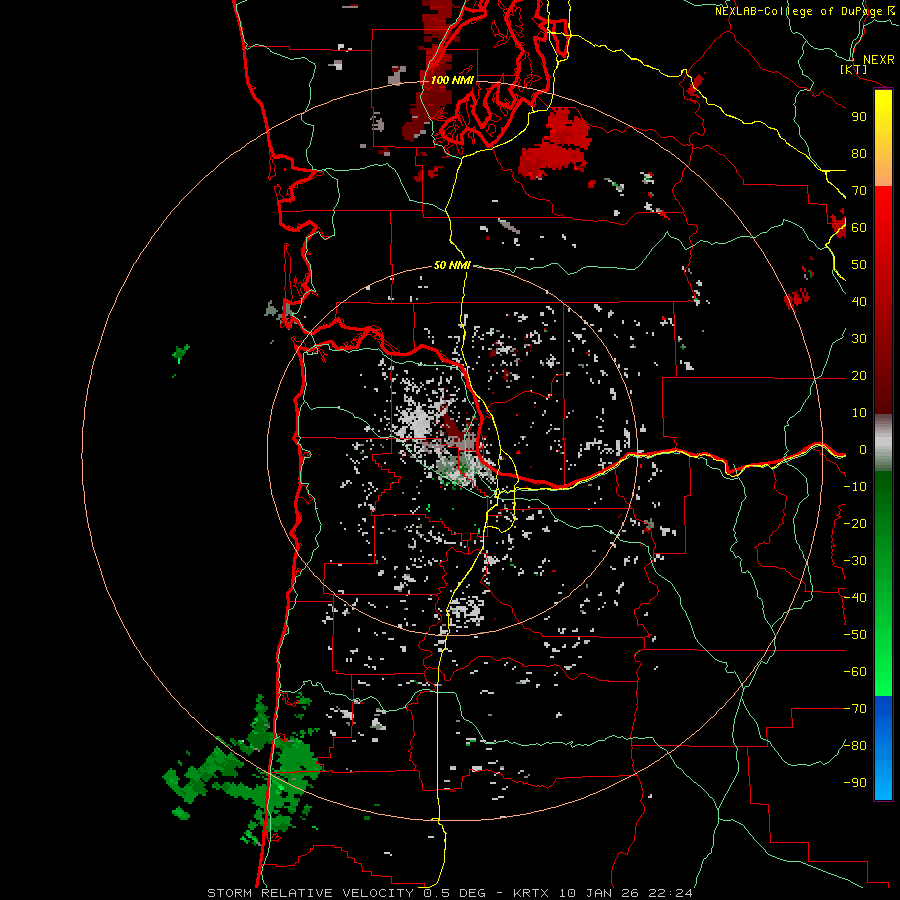Click the 0 value on the velocity scale
Viewport: 900px width, 900px height.
coord(863,450)
